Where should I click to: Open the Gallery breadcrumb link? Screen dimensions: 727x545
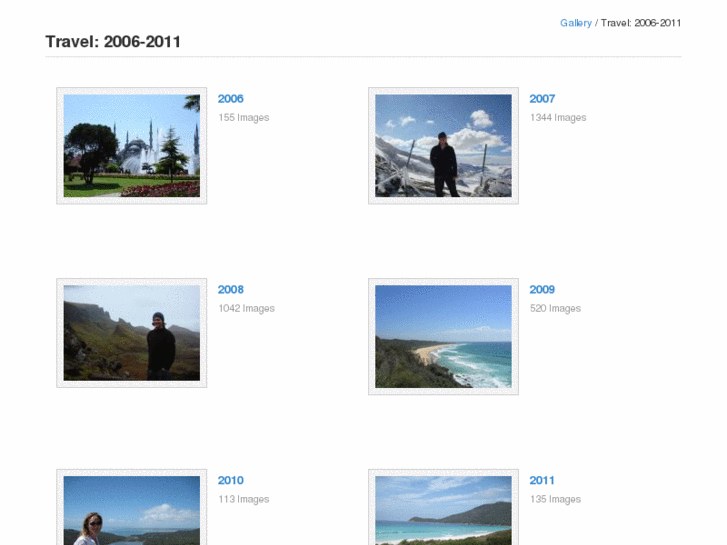[575, 23]
